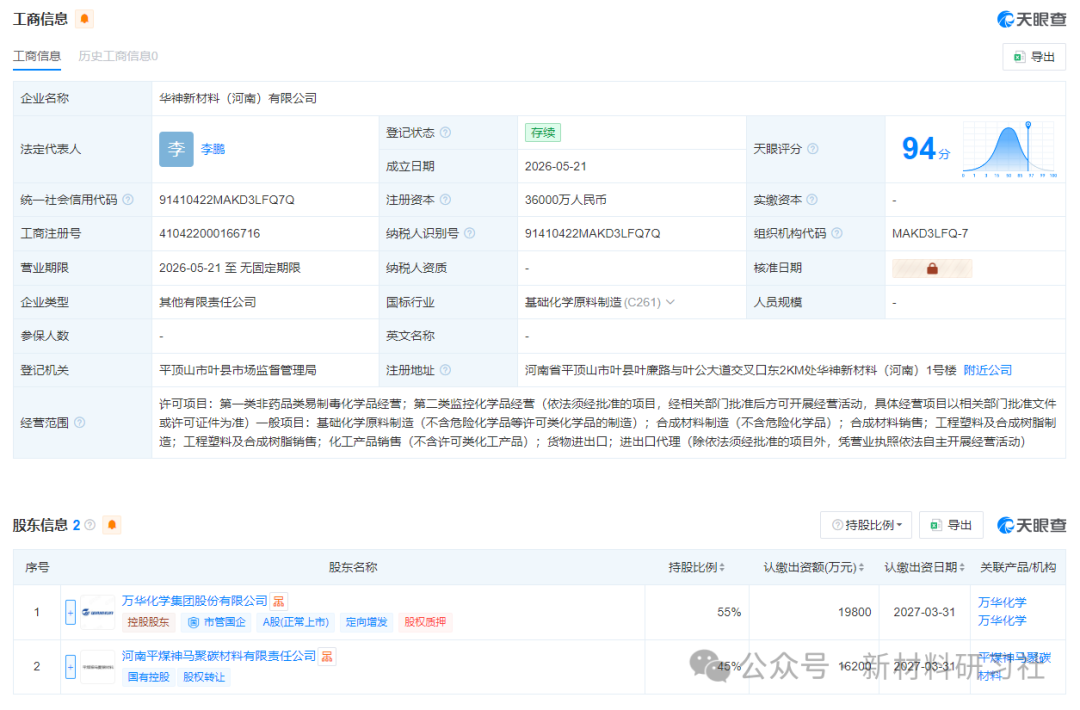Click first 万华化学 related product link
The height and width of the screenshot is (710, 1080).
click(1002, 603)
